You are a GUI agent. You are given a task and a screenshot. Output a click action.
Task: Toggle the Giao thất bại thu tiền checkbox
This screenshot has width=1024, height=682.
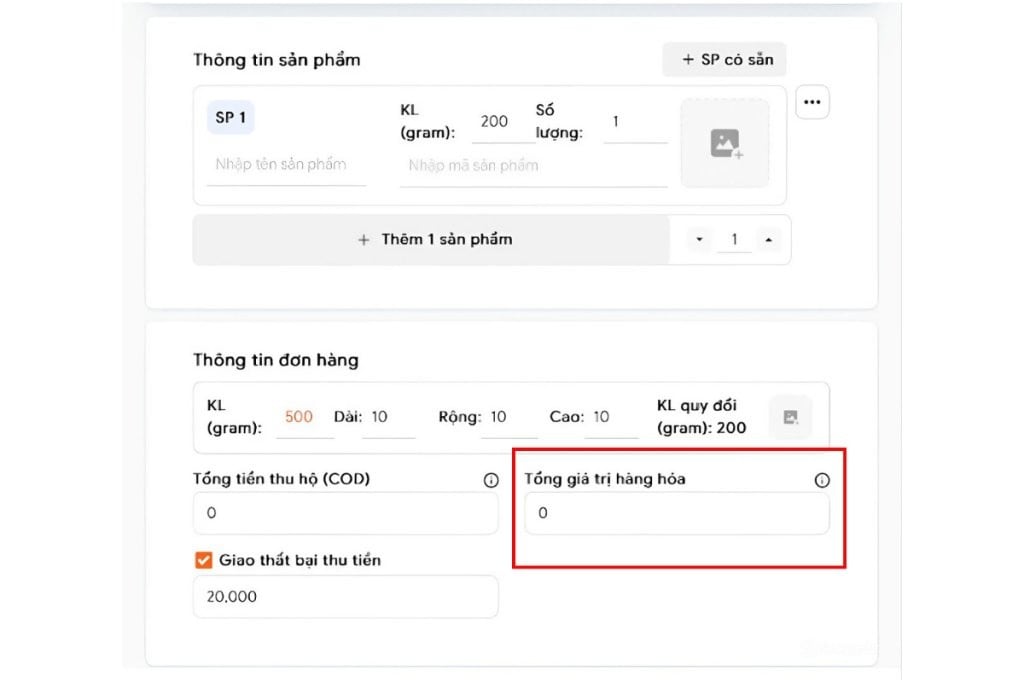coord(204,560)
